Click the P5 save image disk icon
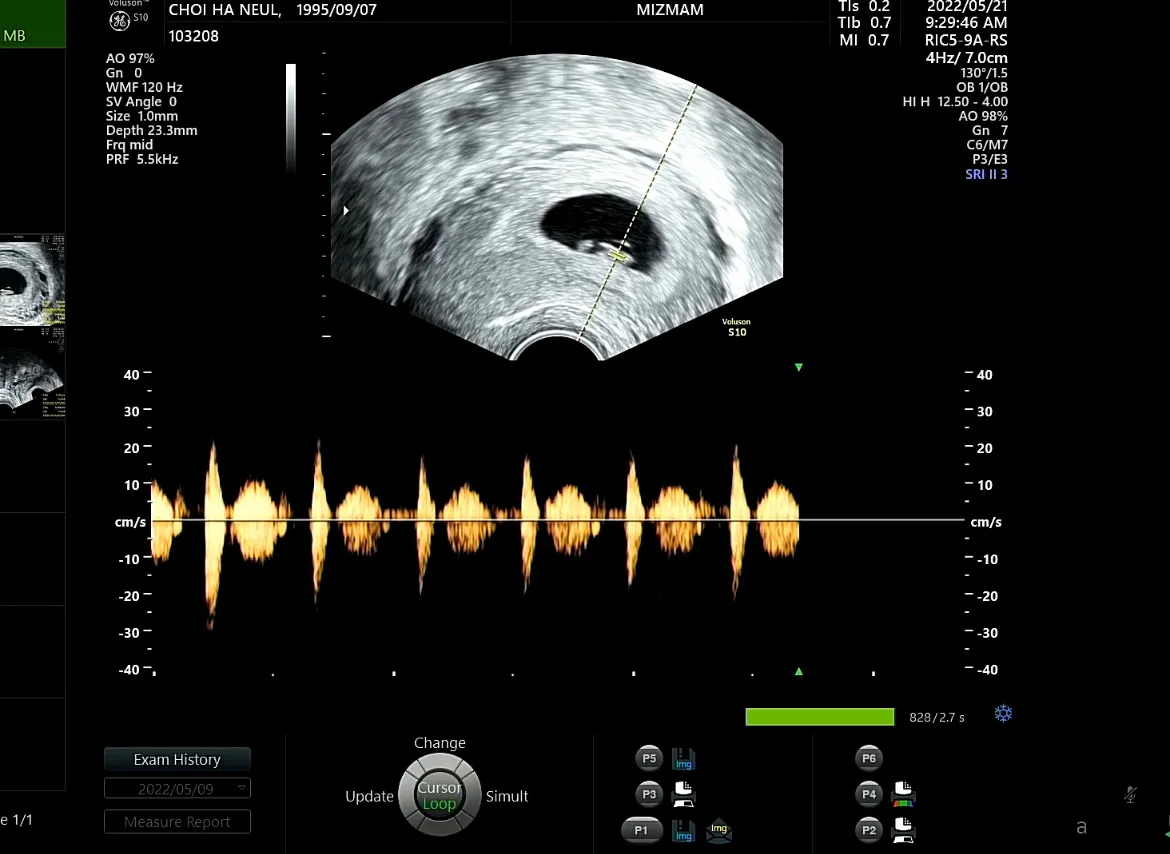The height and width of the screenshot is (854, 1170). click(683, 759)
